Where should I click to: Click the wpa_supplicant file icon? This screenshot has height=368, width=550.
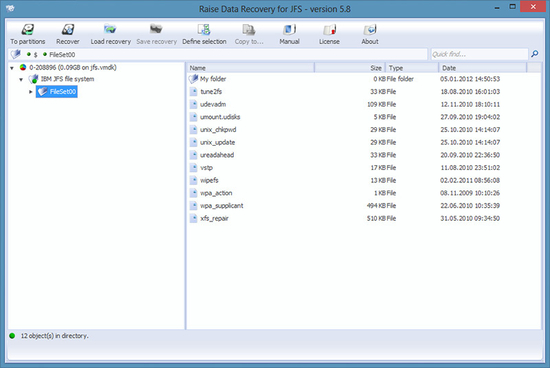(193, 206)
